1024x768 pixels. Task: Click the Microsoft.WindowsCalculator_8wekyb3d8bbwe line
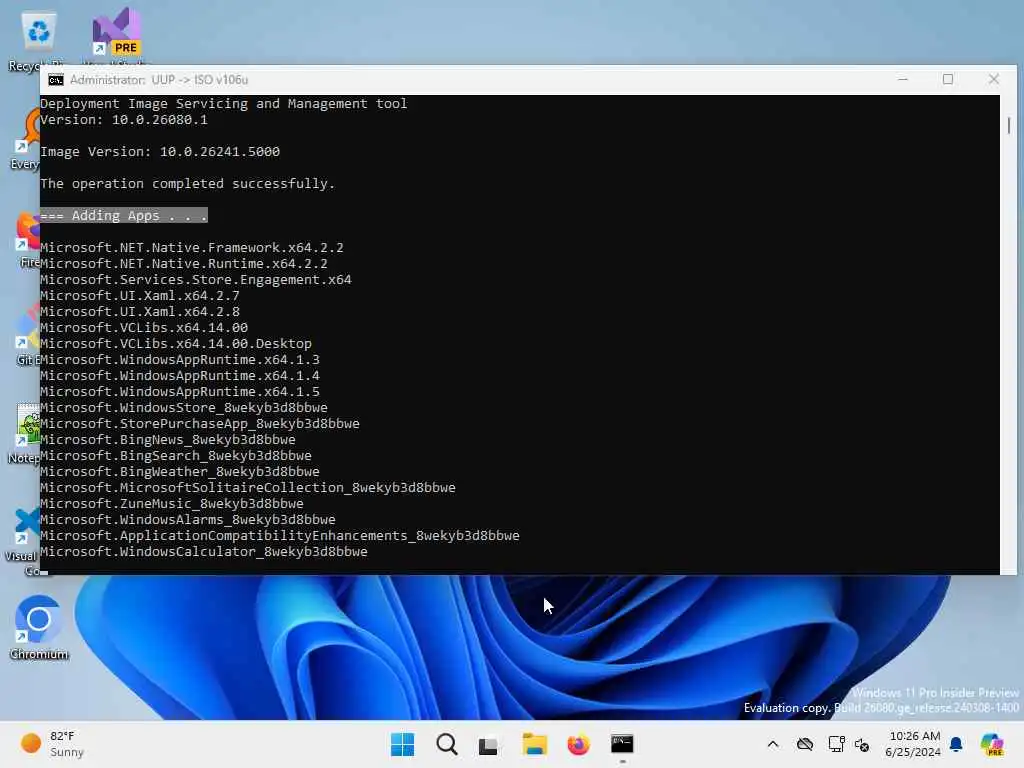(204, 552)
